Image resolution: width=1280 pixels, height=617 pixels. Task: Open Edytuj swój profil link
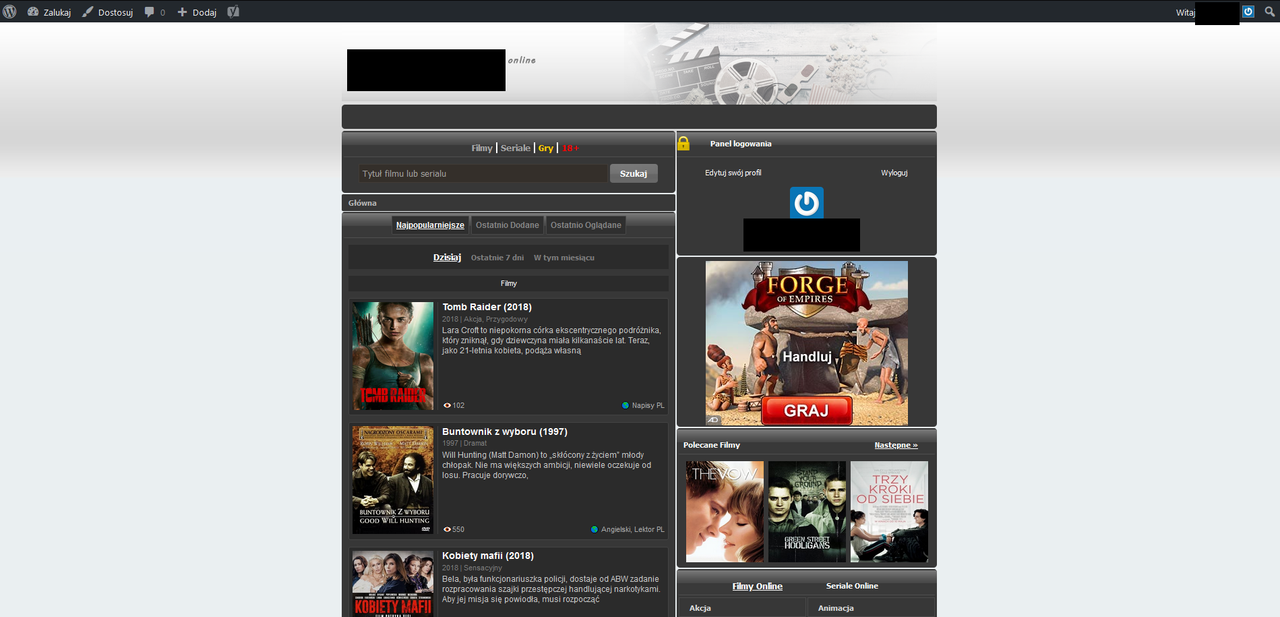point(733,173)
